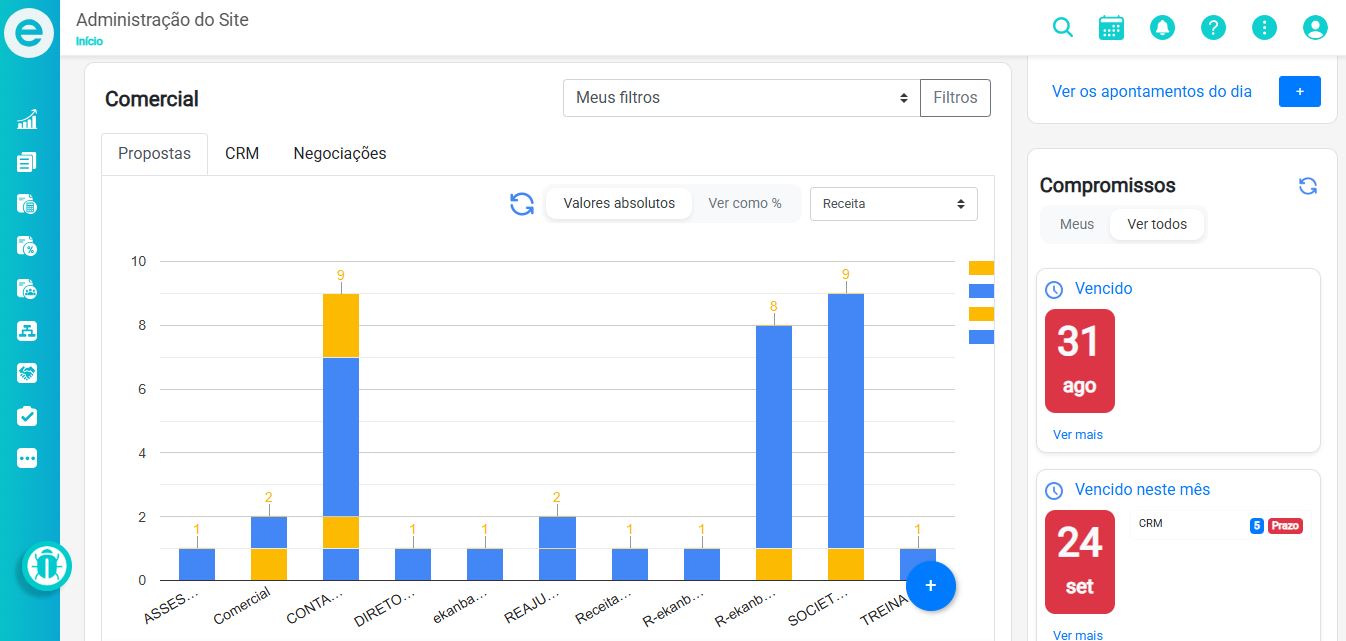Open the eGestor logo home icon
The image size is (1346, 641).
[29, 32]
